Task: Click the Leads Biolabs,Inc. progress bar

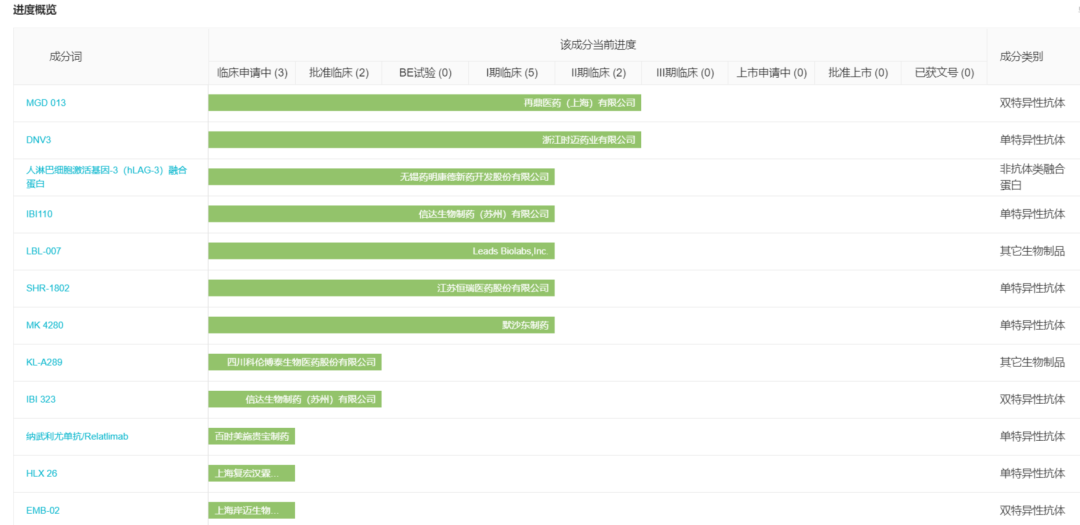Action: 382,251
